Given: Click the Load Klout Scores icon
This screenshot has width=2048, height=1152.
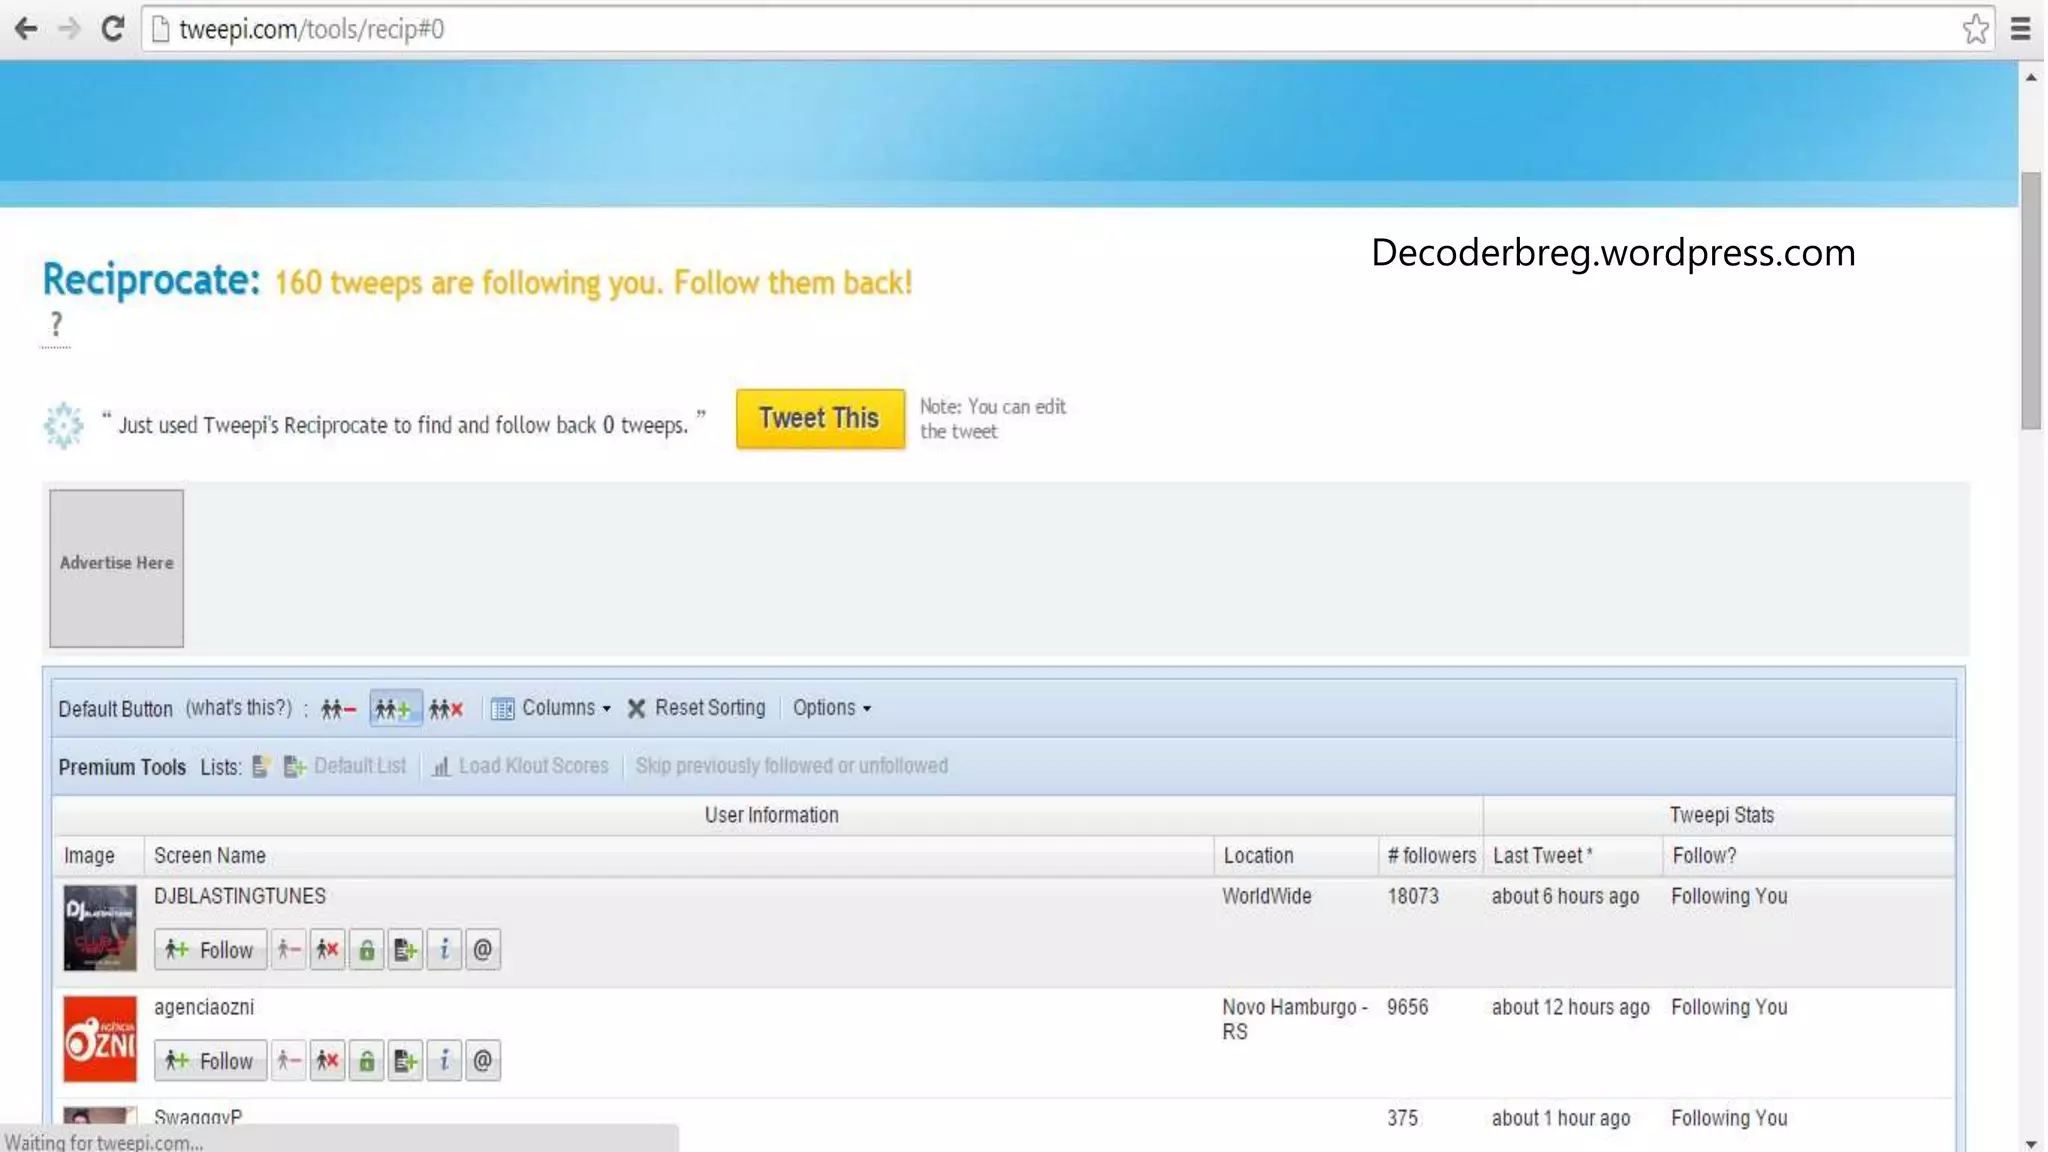Looking at the screenshot, I should click(441, 767).
